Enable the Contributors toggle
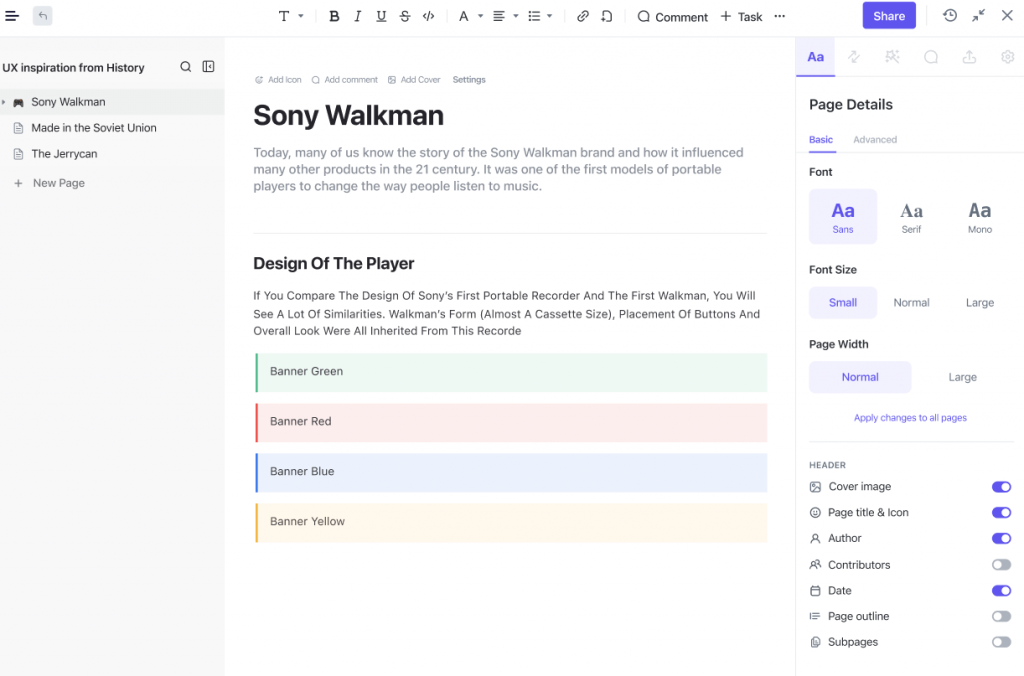1024x676 pixels. coord(1001,564)
